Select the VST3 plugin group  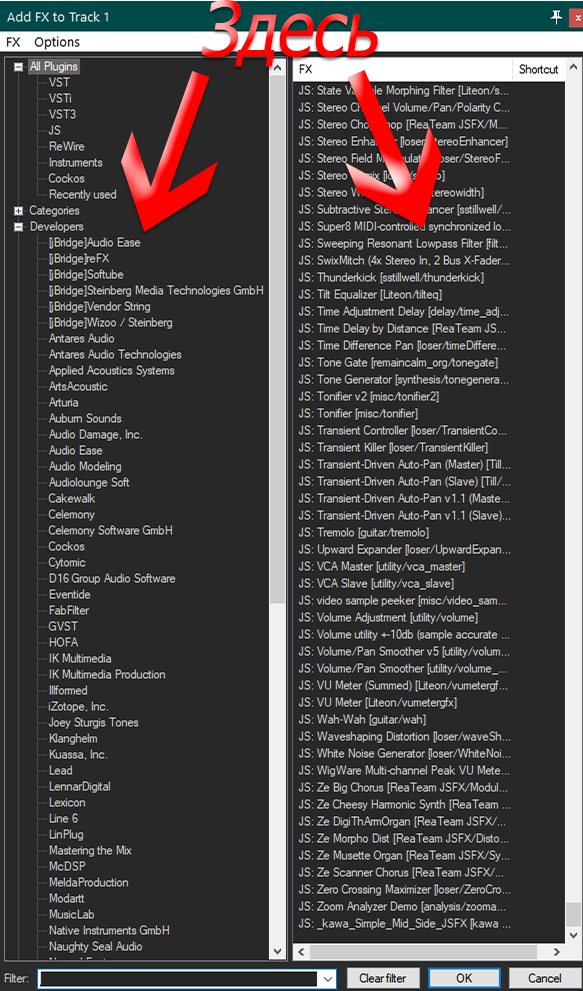pos(62,114)
